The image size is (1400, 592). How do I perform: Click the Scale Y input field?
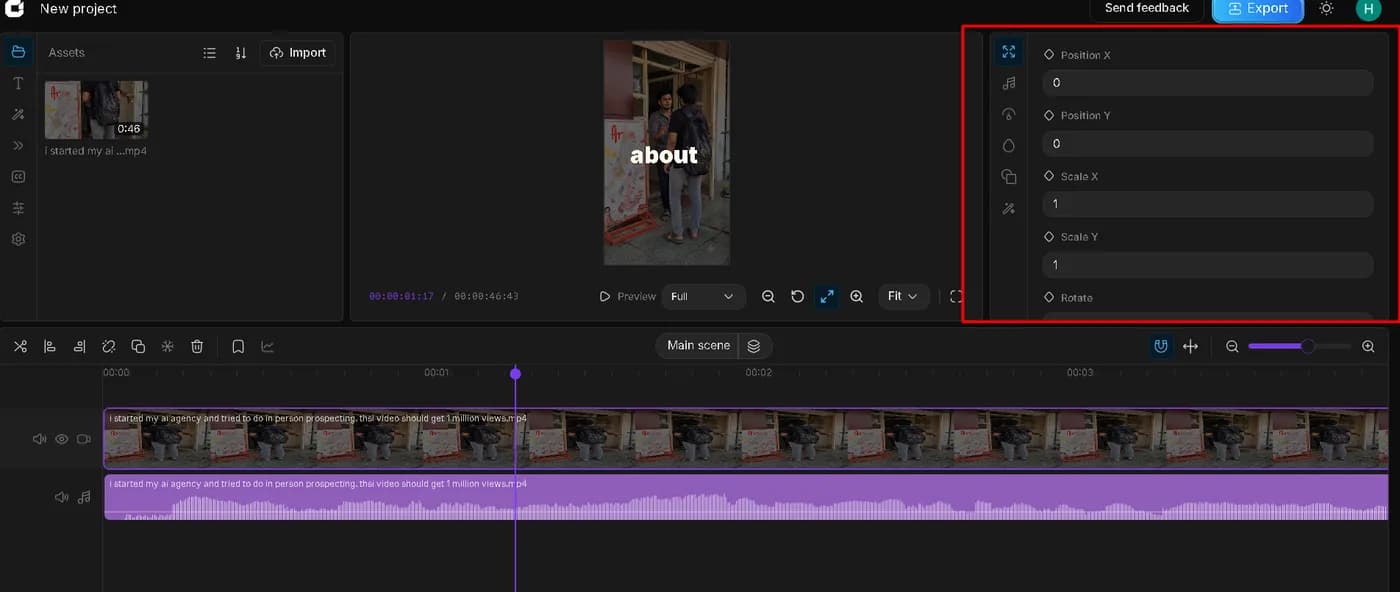coord(1207,265)
